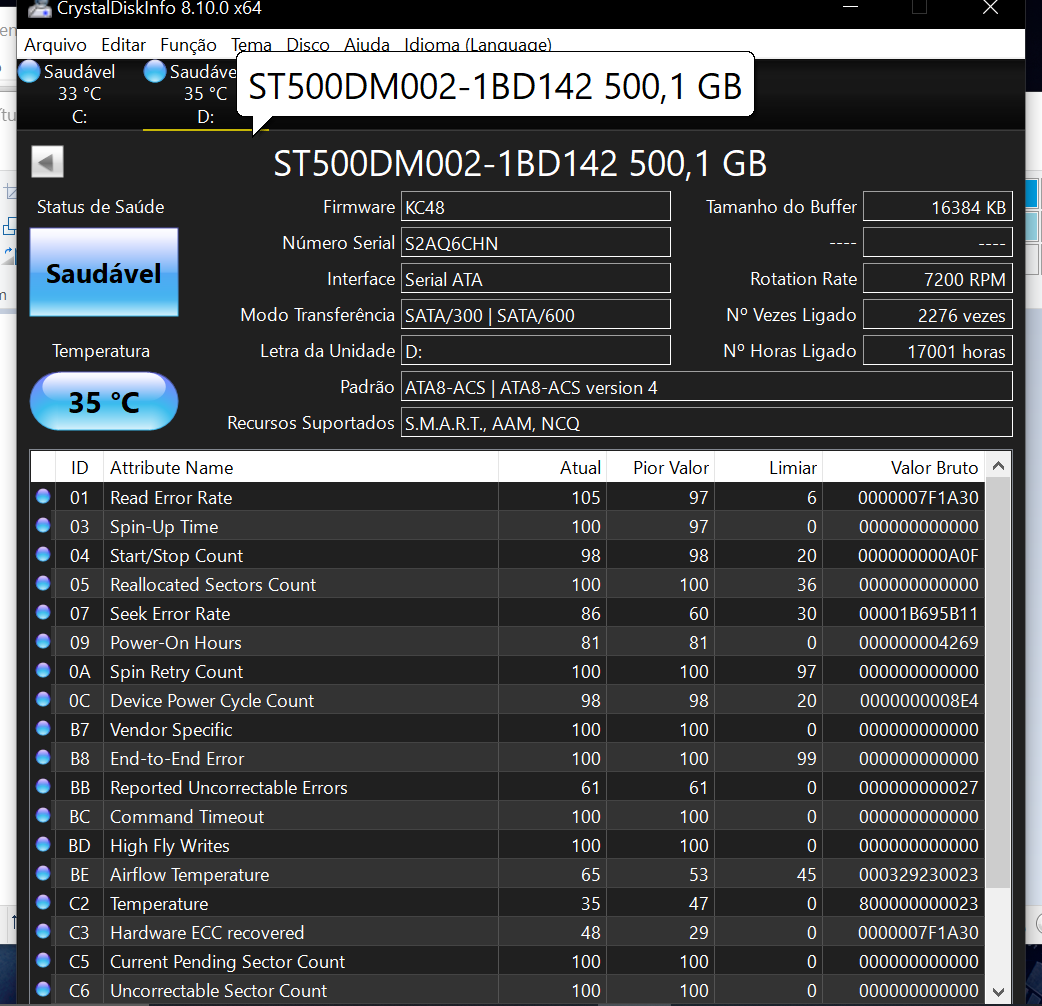
Task: Open the Tema menu
Action: pos(251,45)
